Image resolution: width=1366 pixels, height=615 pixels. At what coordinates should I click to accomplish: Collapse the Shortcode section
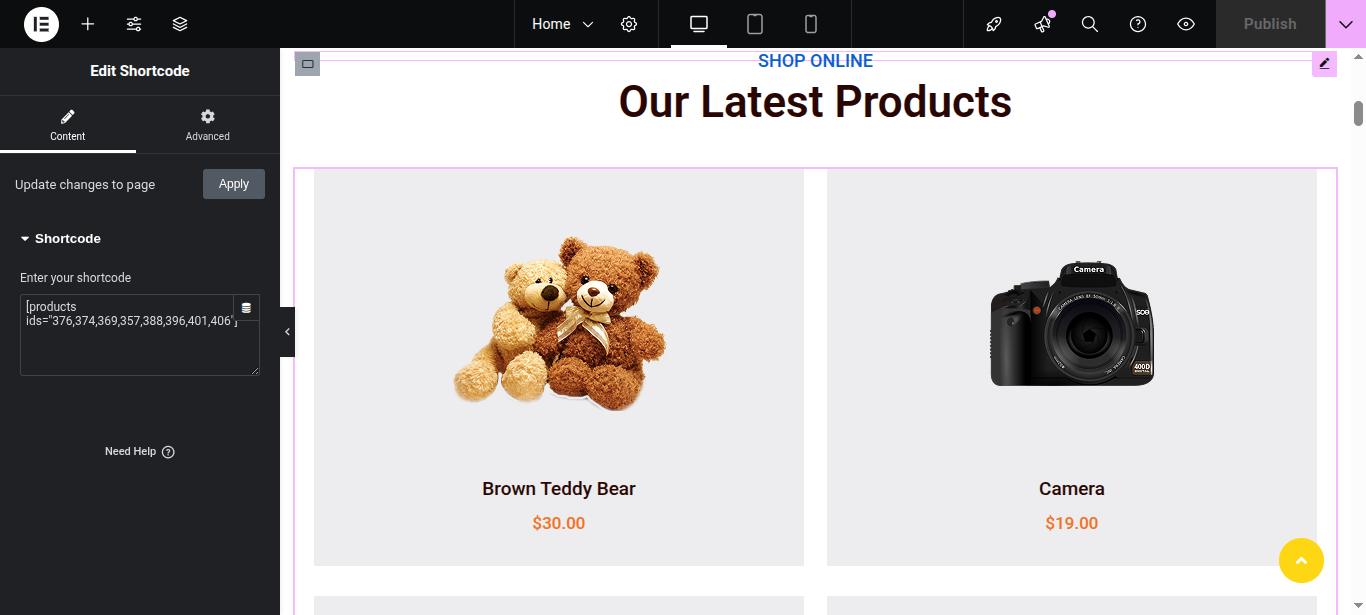pos(61,239)
